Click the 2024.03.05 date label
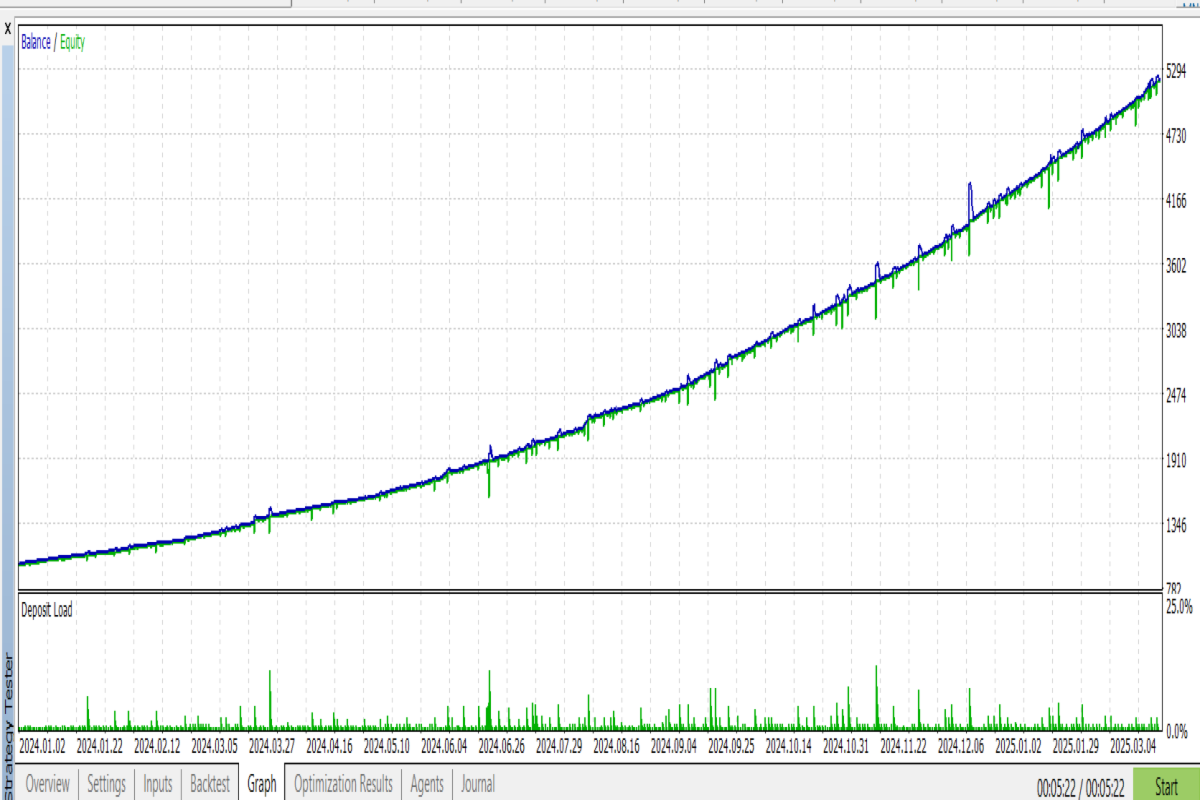The width and height of the screenshot is (1200, 800). (214, 745)
